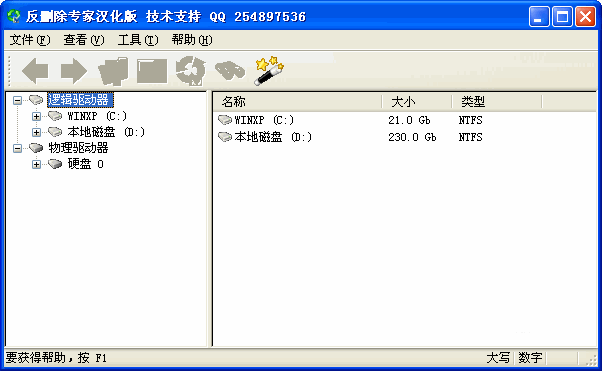This screenshot has height=371, width=602.
Task: Open the 帮助(H) menu
Action: (x=192, y=40)
